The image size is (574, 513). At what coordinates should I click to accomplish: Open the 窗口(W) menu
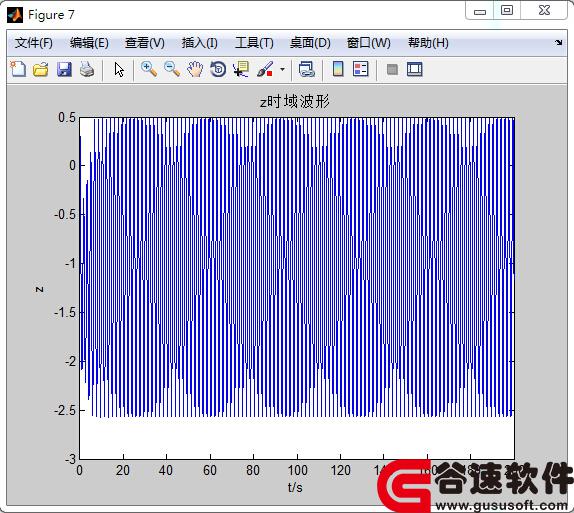[369, 43]
